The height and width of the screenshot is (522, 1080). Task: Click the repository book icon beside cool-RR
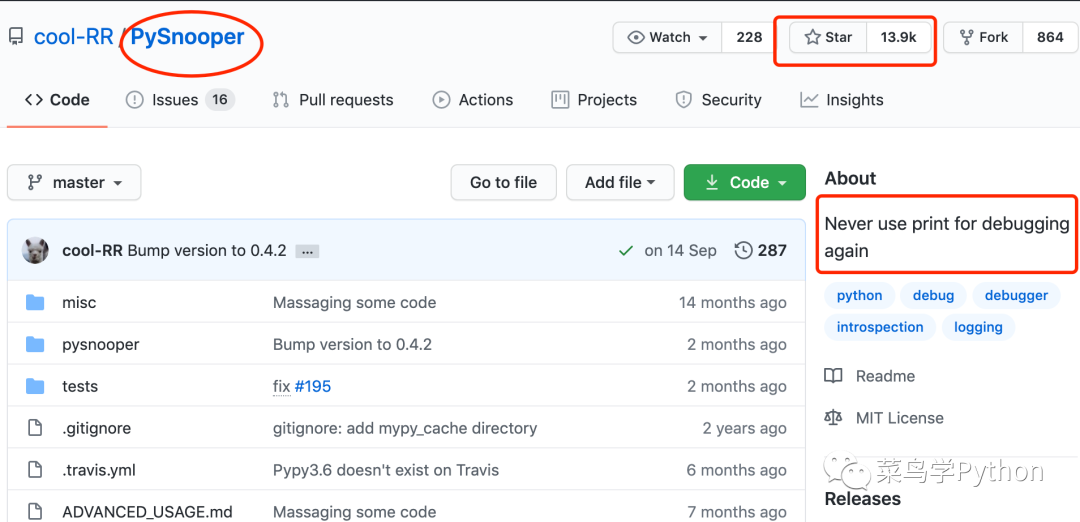point(15,36)
